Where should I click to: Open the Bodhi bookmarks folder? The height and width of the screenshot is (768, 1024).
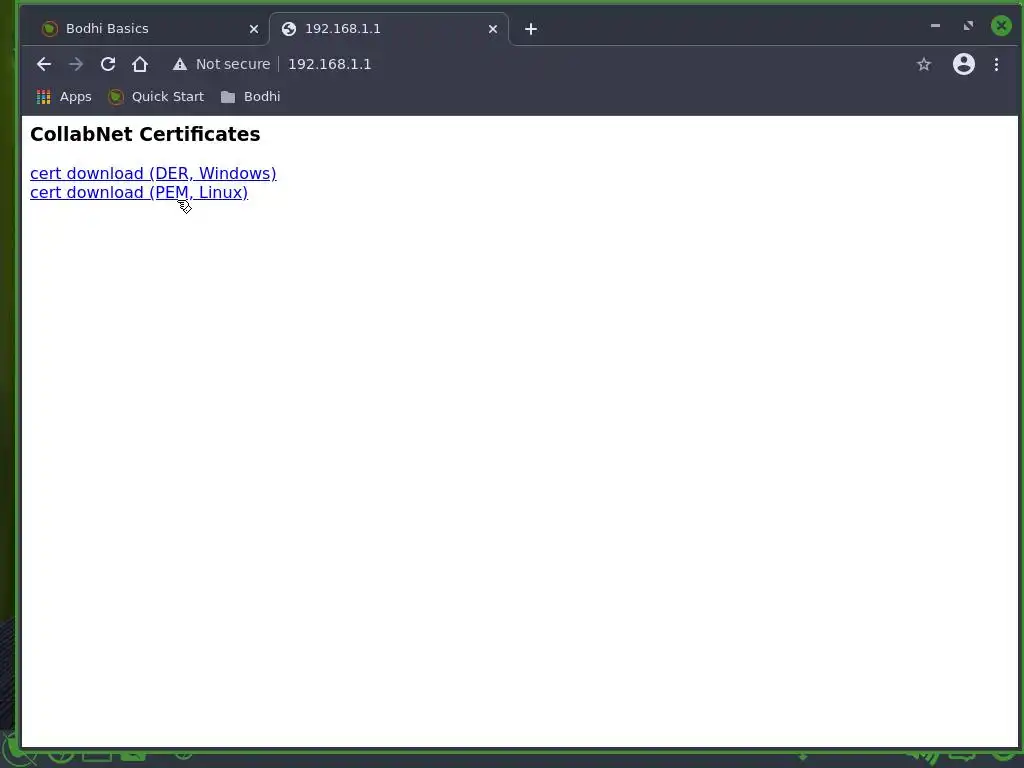[x=251, y=97]
